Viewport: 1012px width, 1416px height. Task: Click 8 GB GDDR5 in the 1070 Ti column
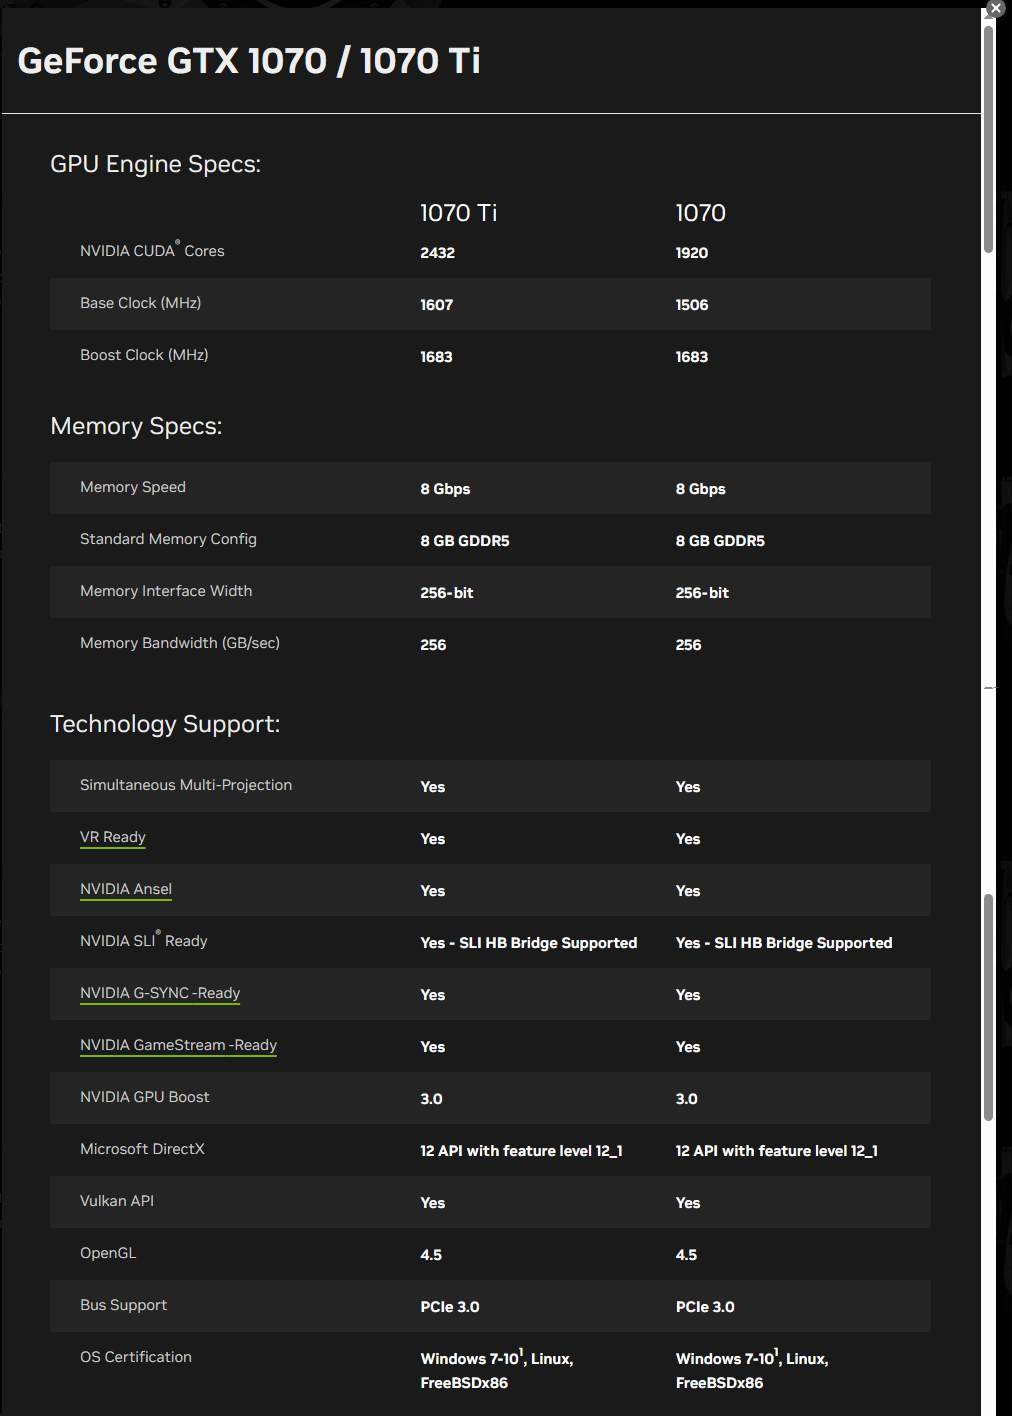[x=465, y=541]
